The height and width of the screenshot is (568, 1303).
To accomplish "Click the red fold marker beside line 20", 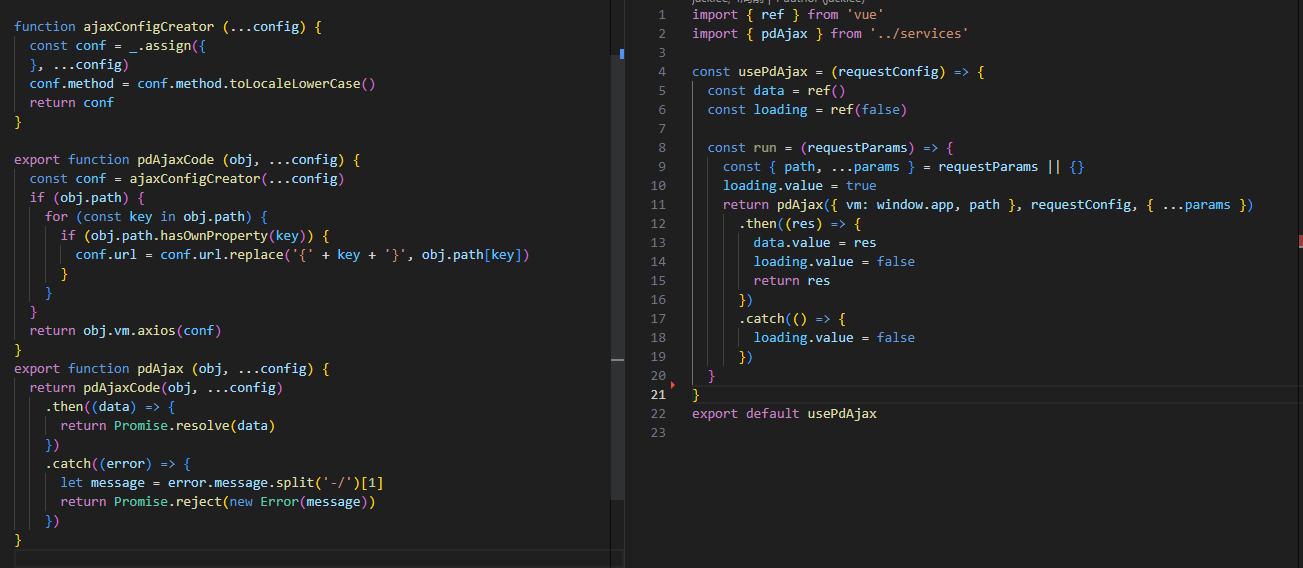I will coord(673,383).
